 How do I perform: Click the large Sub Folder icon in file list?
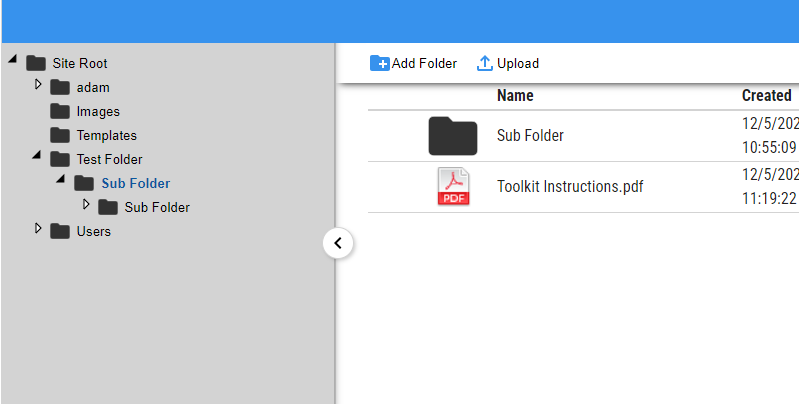453,136
